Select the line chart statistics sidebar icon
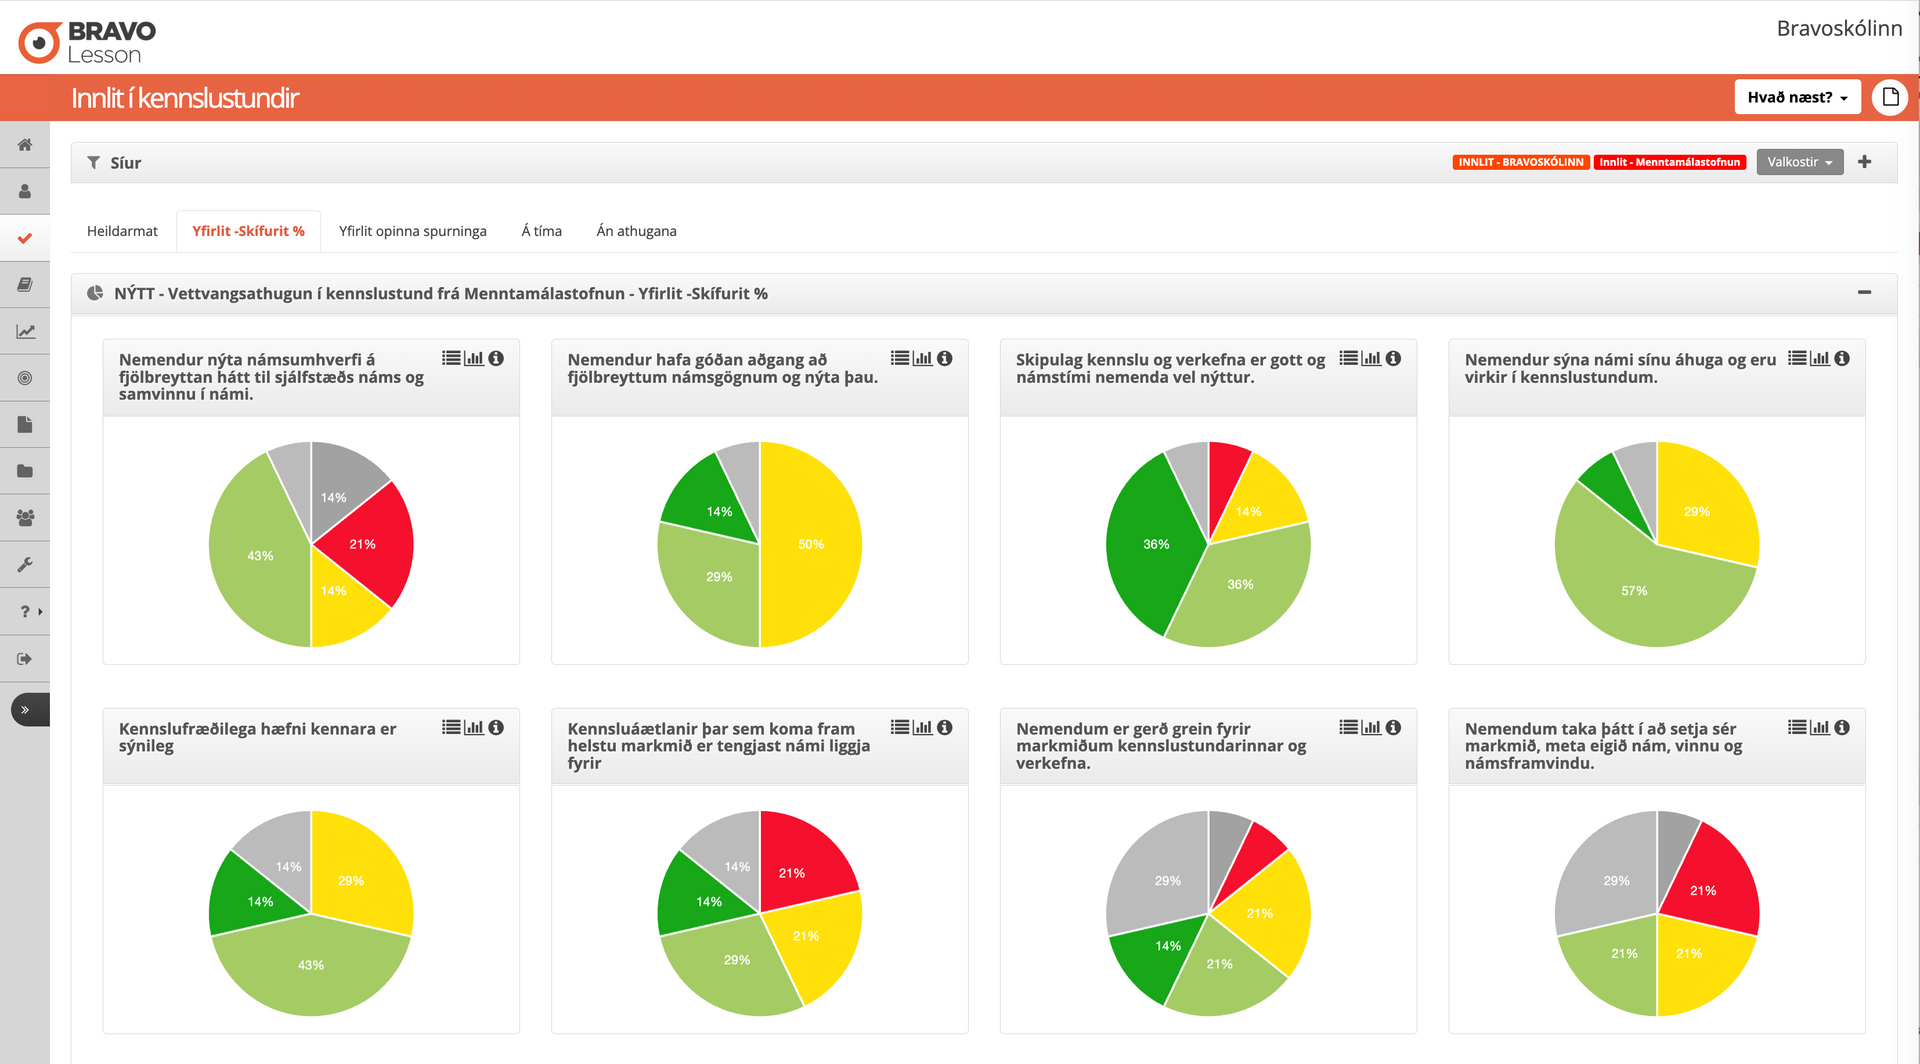Screen dimensions: 1920x1064 25,331
